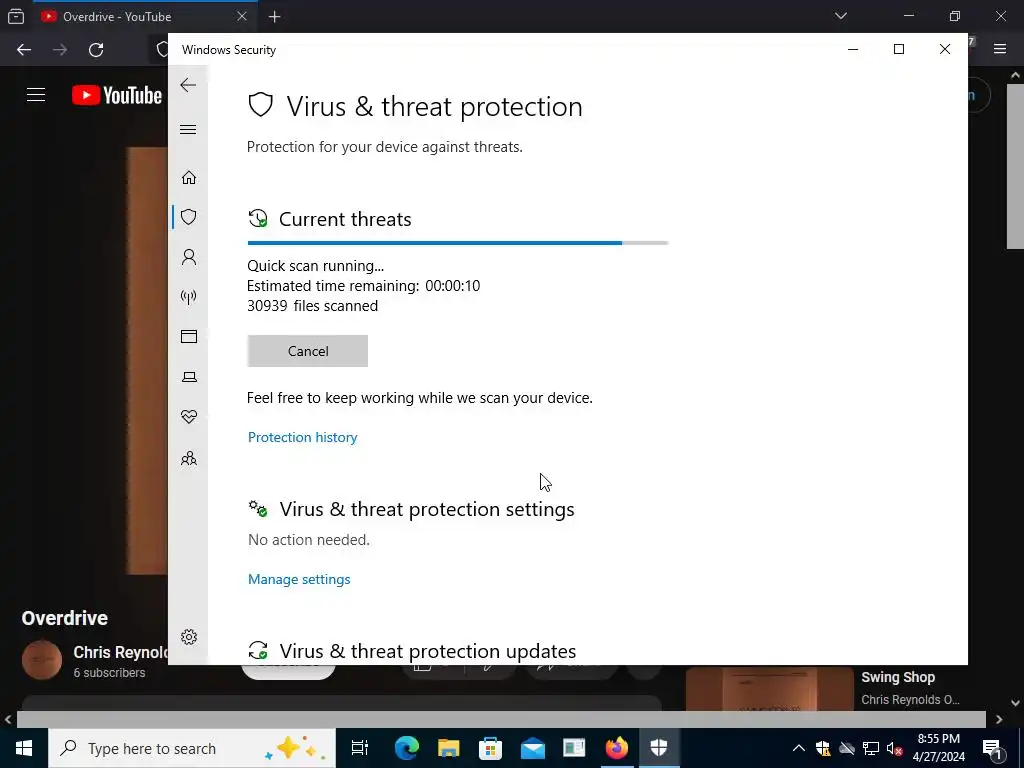
Task: Click the quick scan progress bar
Action: point(458,243)
